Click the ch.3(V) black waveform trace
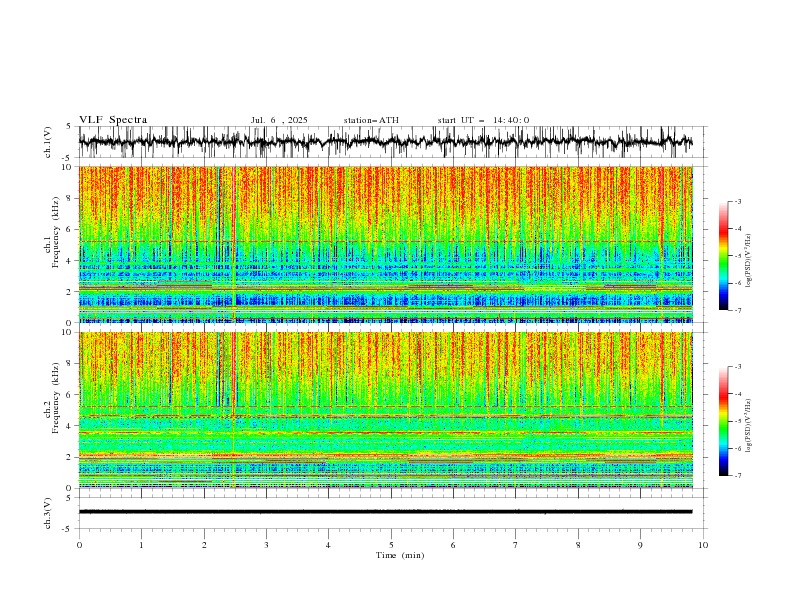The width and height of the screenshot is (792, 612). tap(386, 512)
